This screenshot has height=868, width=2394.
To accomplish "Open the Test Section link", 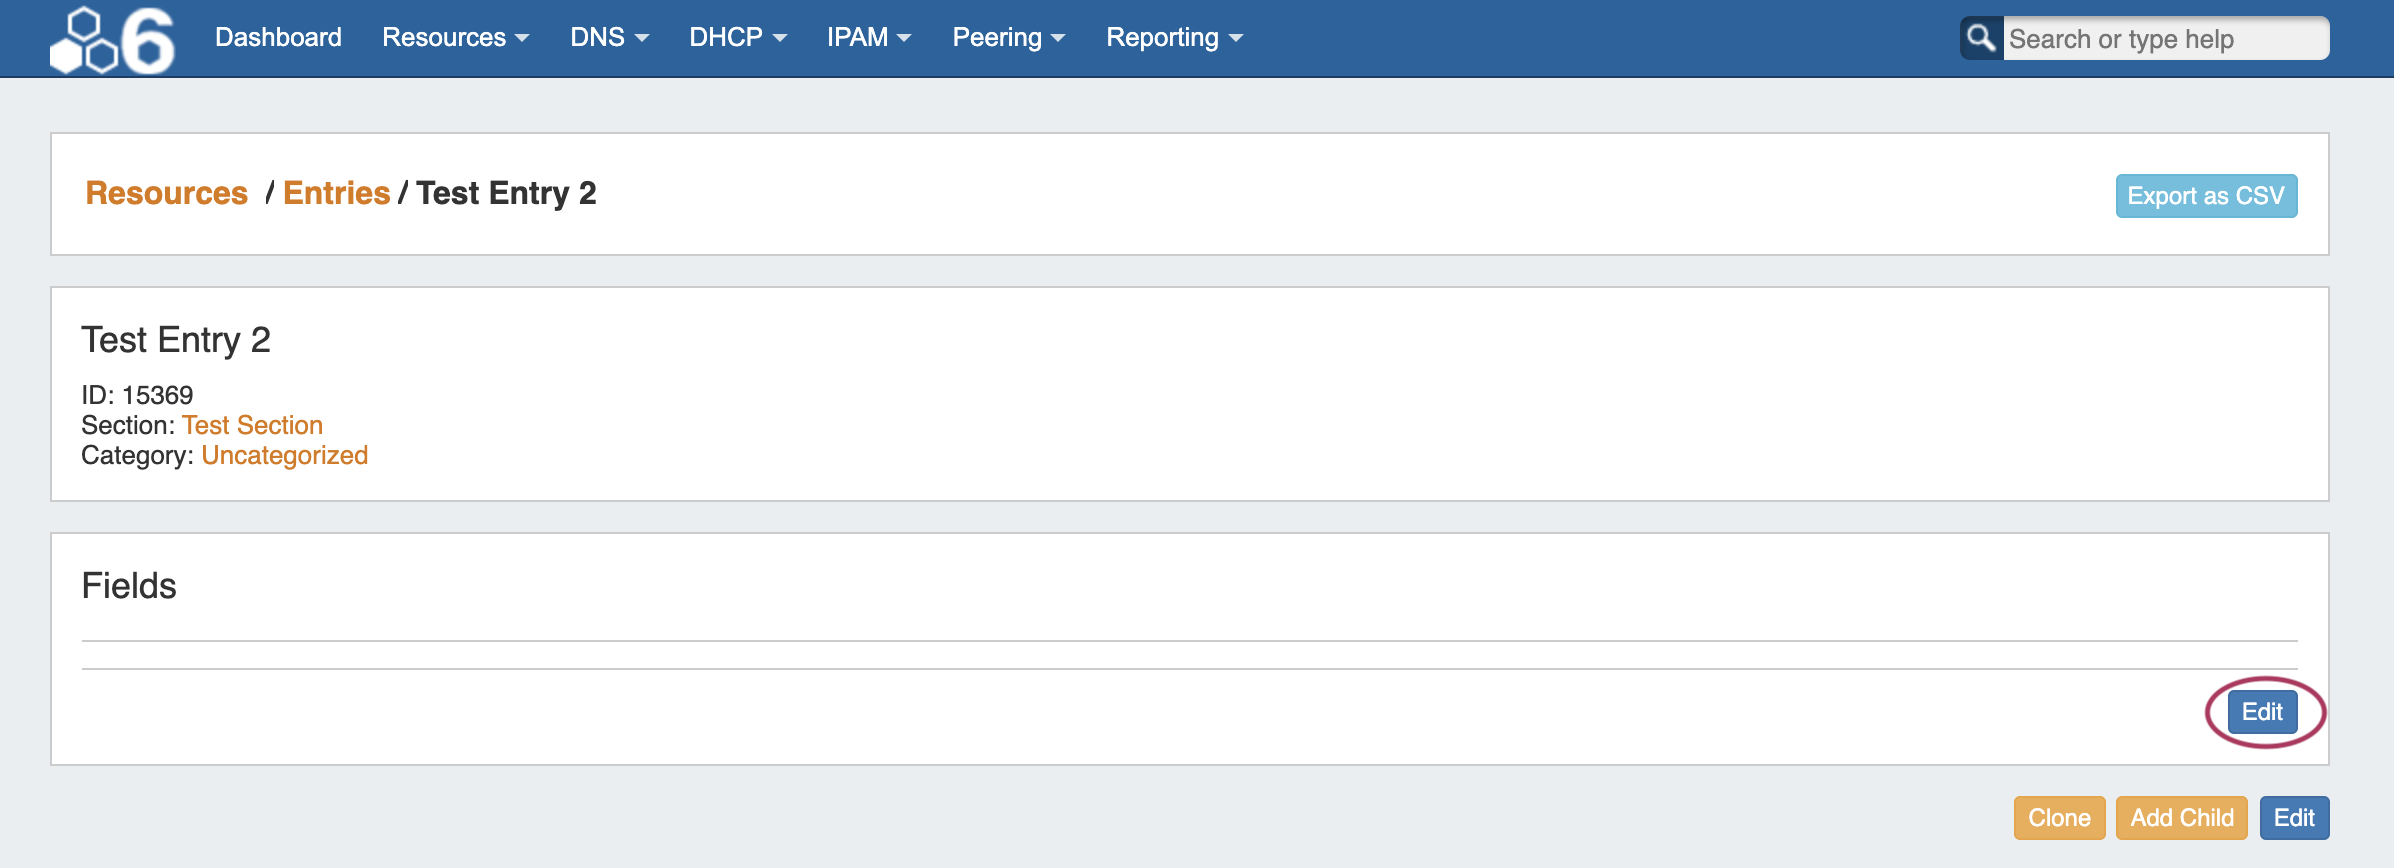I will click(x=252, y=425).
